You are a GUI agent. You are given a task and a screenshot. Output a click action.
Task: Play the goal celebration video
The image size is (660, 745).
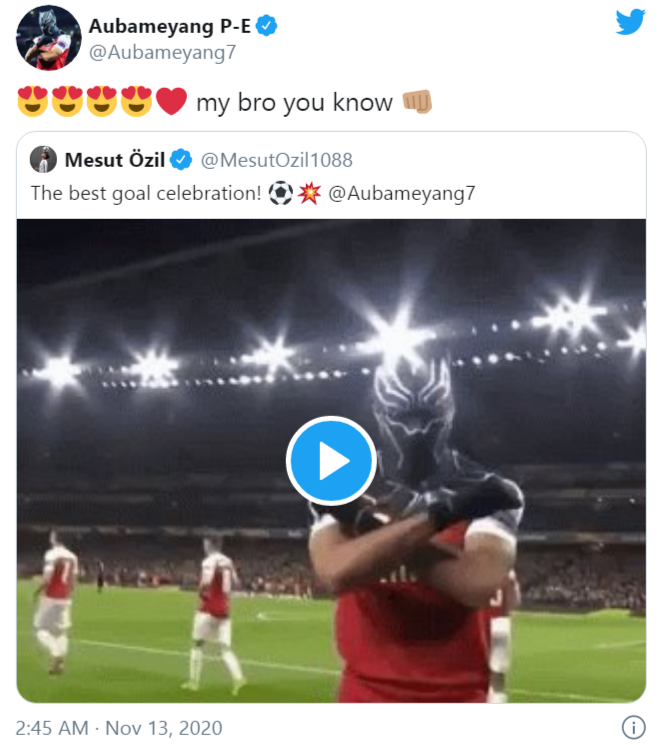331,460
